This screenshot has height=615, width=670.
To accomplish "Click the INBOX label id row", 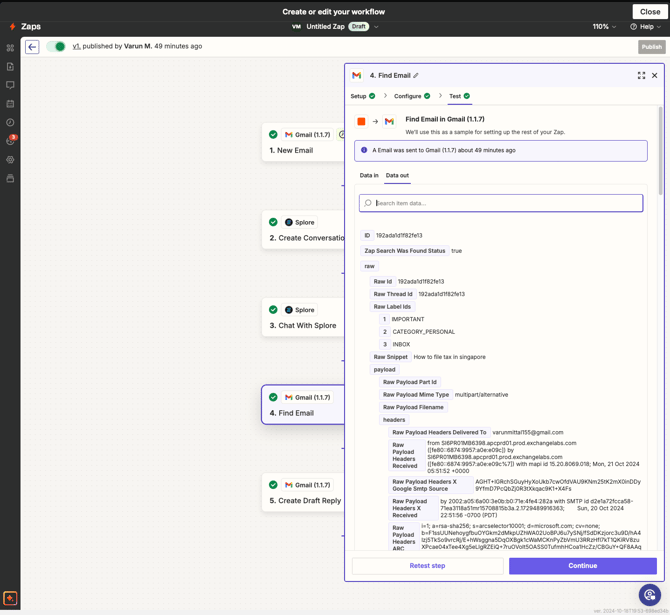I will pyautogui.click(x=395, y=344).
